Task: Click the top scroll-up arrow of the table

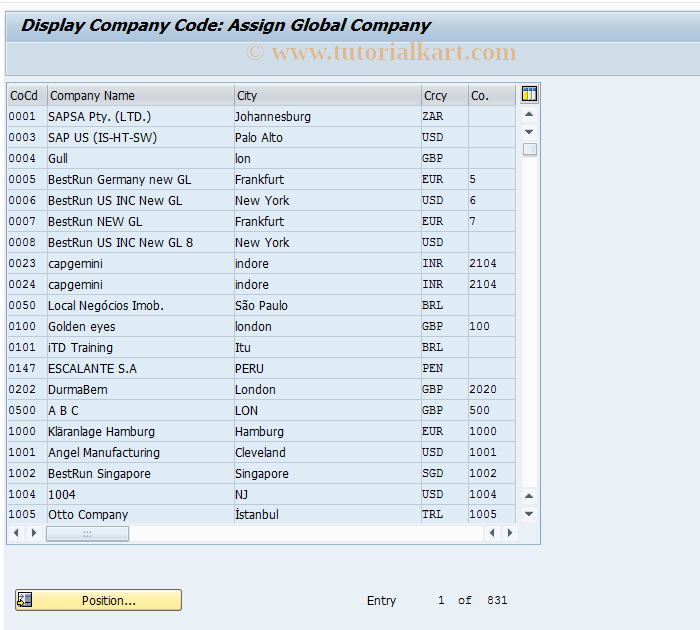Action: pos(529,114)
